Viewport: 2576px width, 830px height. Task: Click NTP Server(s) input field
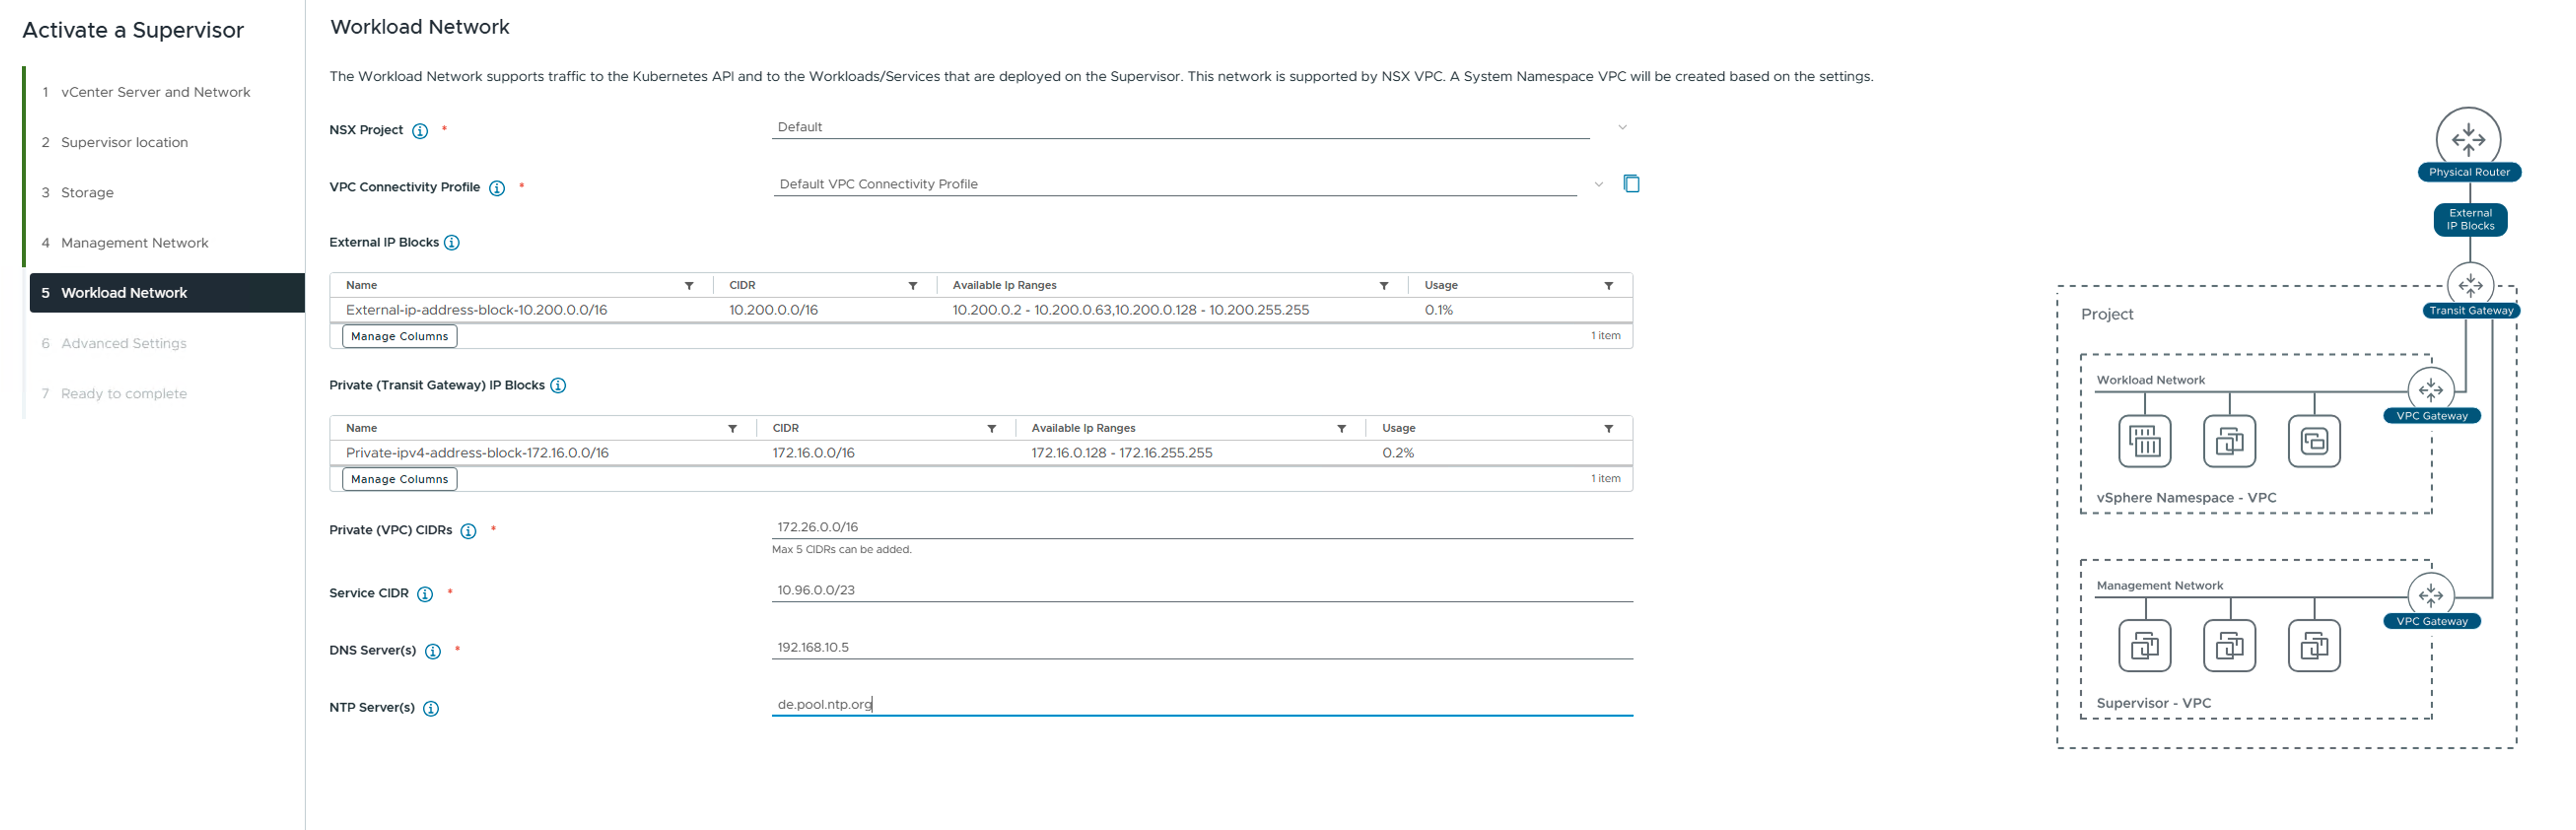click(x=1202, y=704)
